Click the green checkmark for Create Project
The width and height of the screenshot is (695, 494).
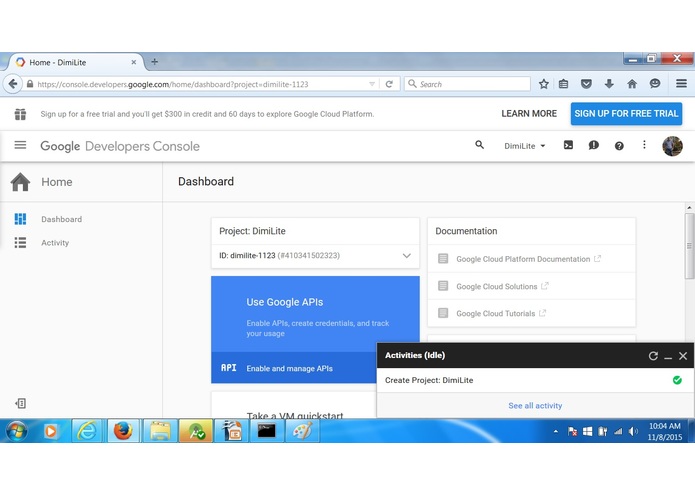(x=677, y=380)
